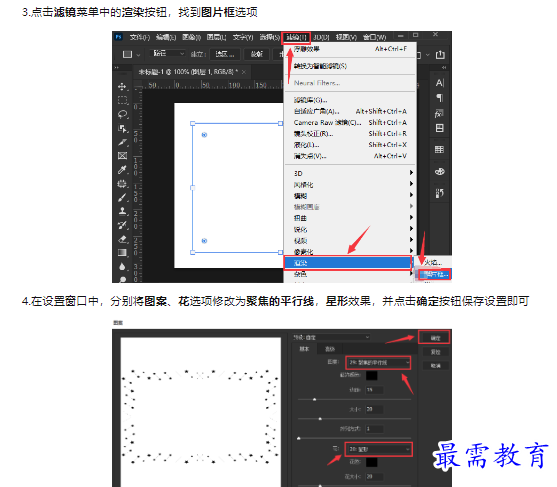
Task: Choose the highlighted 图片框... submenu entry
Action: tap(434, 274)
